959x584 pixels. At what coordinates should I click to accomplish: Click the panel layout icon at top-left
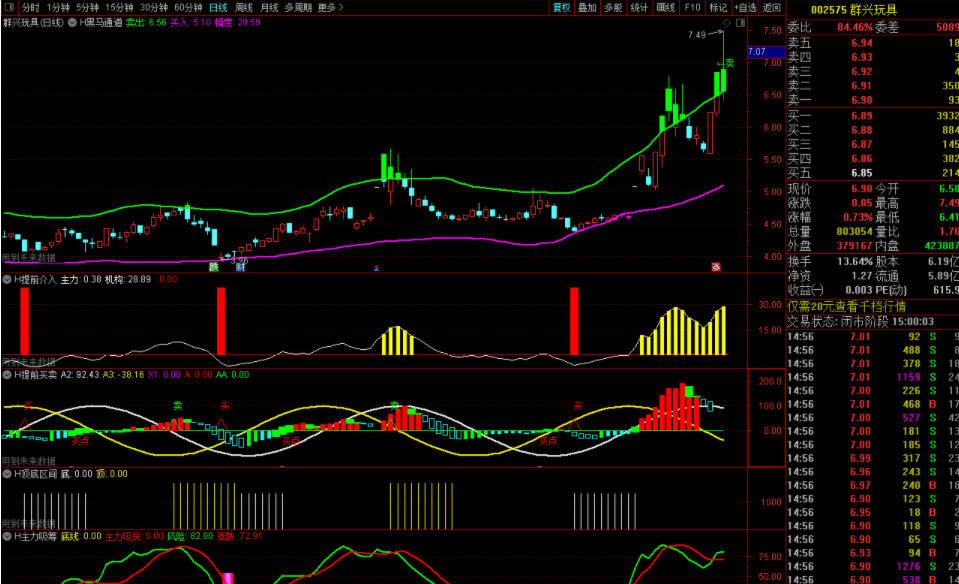click(x=9, y=7)
